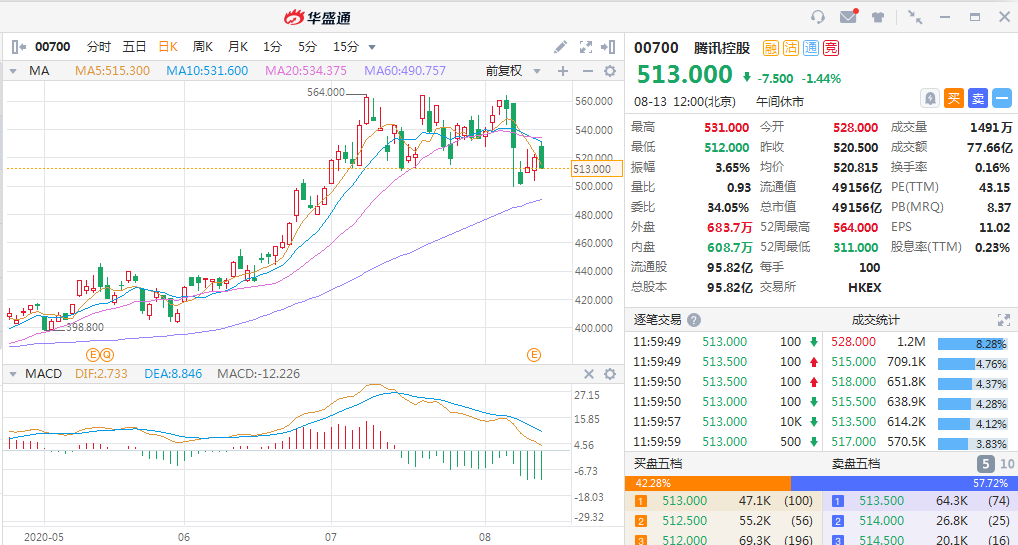Open the messages envelope icon
Viewport: 1018px width, 545px height.
pos(849,16)
